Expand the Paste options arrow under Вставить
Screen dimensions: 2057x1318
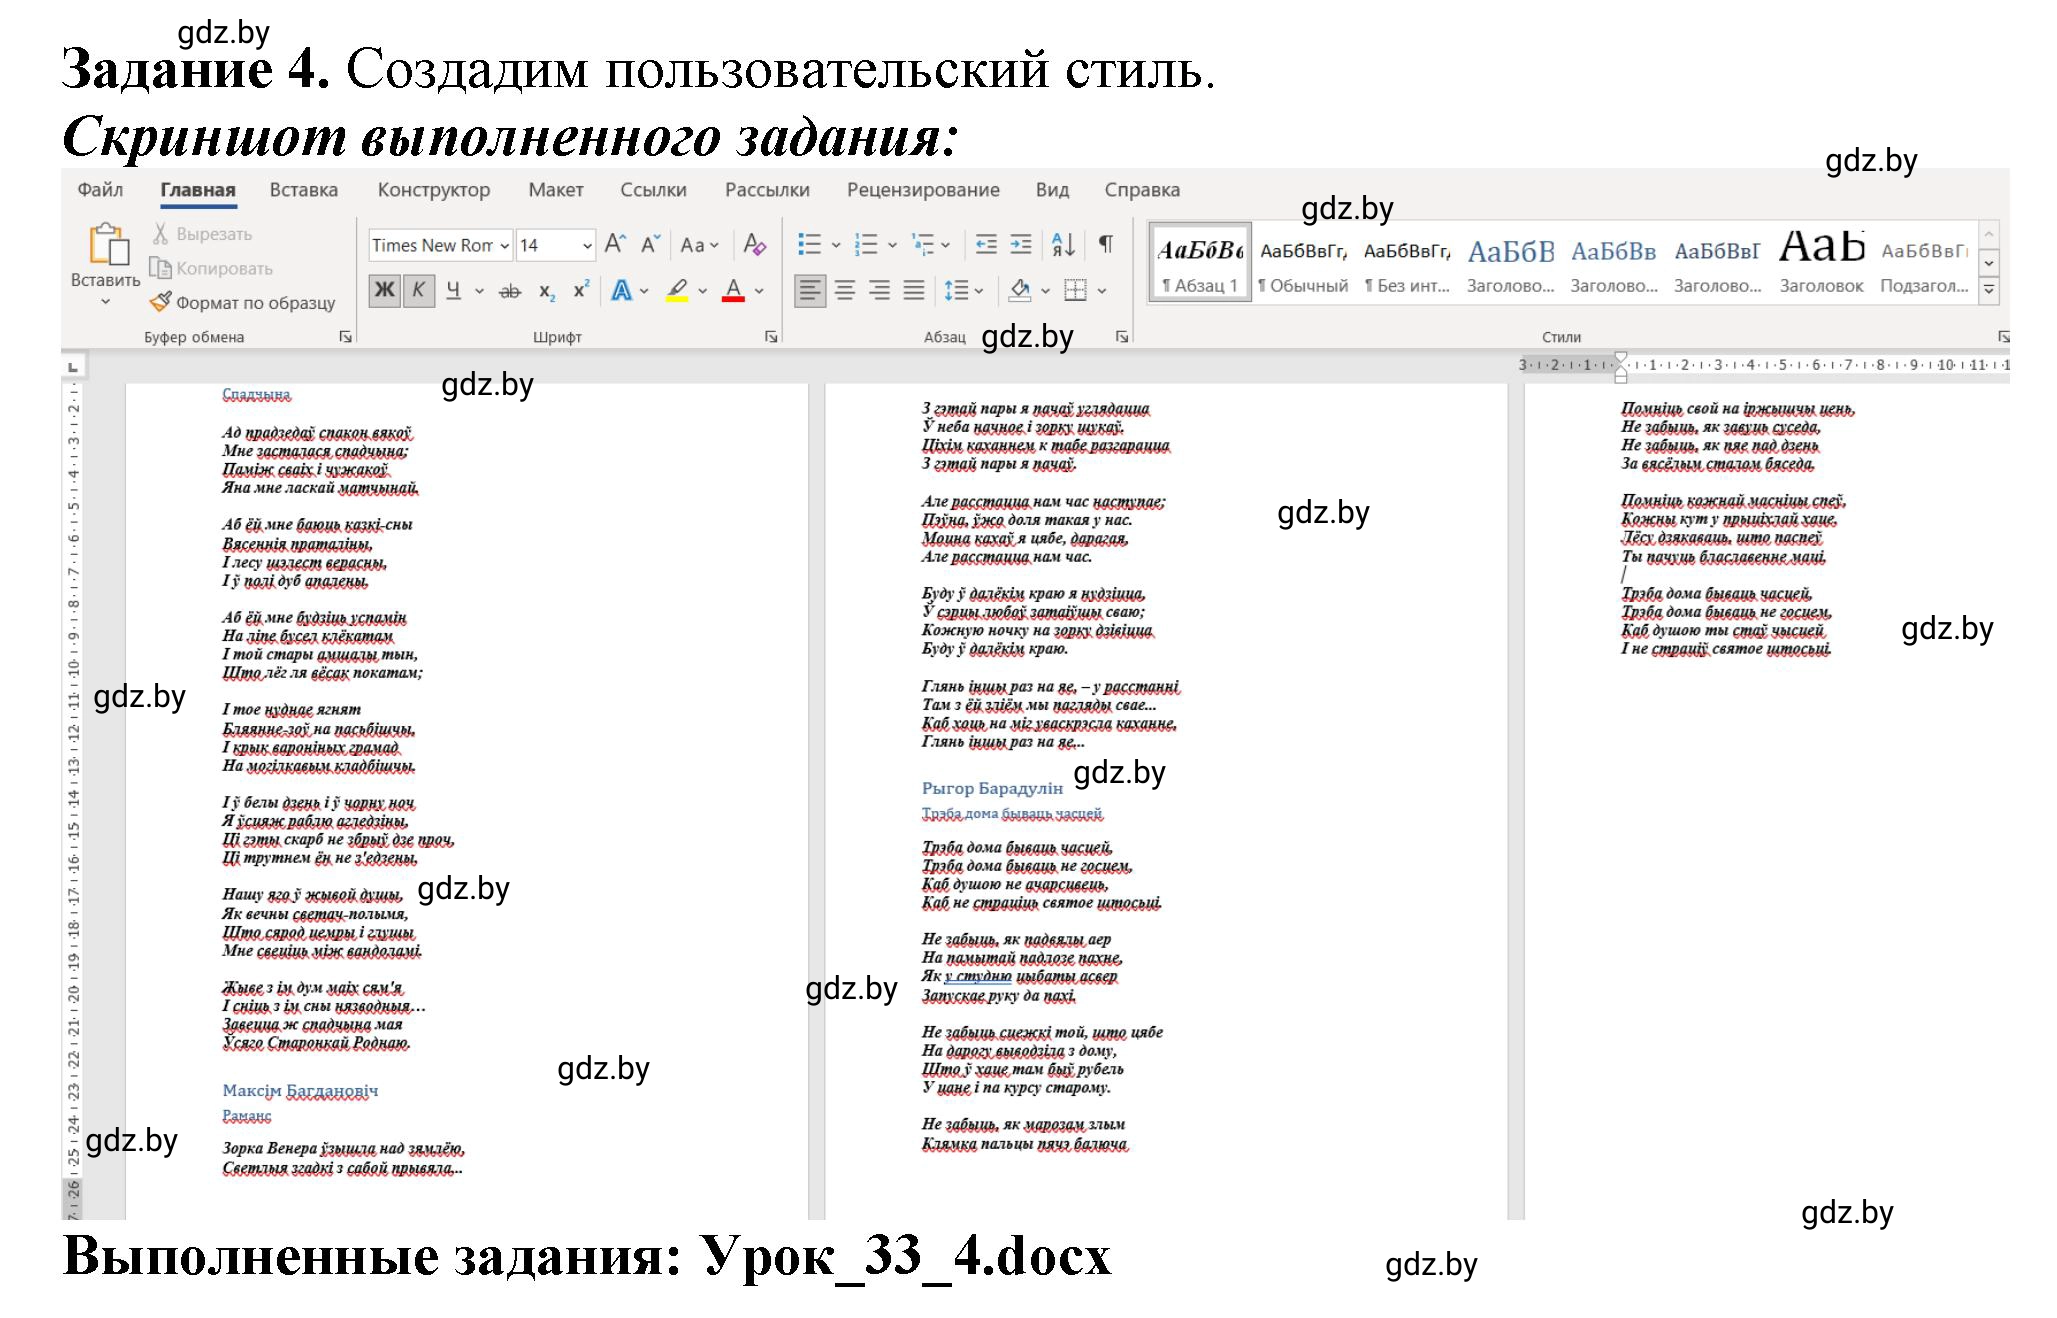[106, 301]
